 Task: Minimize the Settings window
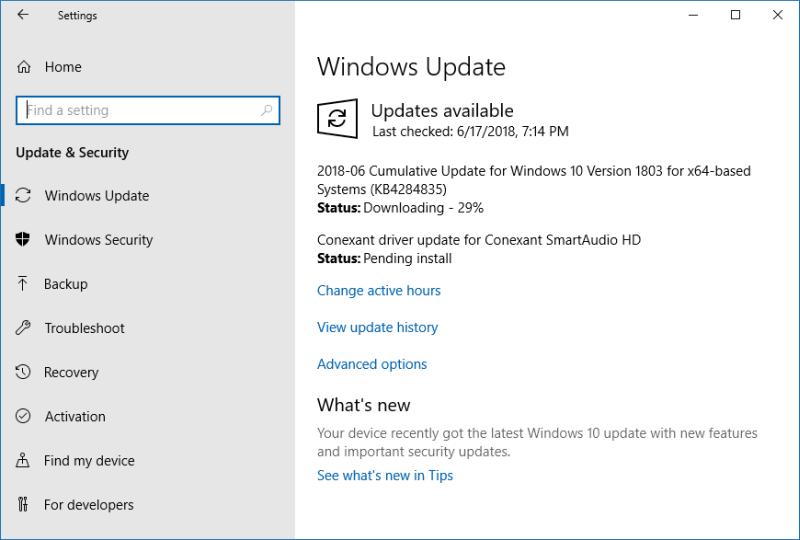point(693,15)
